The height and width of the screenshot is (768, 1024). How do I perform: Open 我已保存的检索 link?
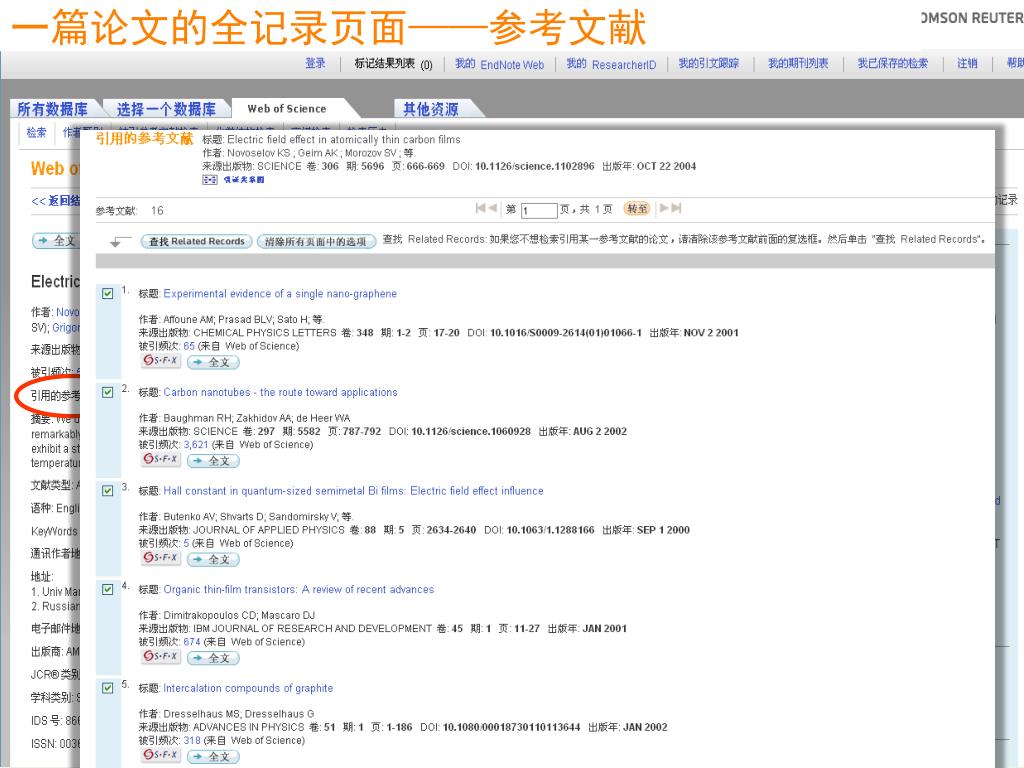pos(893,63)
